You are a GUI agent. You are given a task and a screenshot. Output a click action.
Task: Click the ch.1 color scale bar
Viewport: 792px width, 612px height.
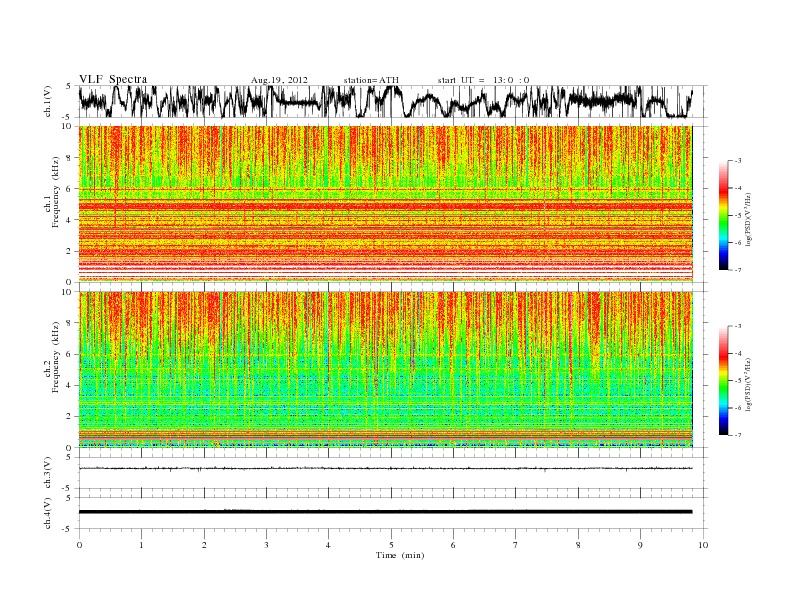(723, 215)
